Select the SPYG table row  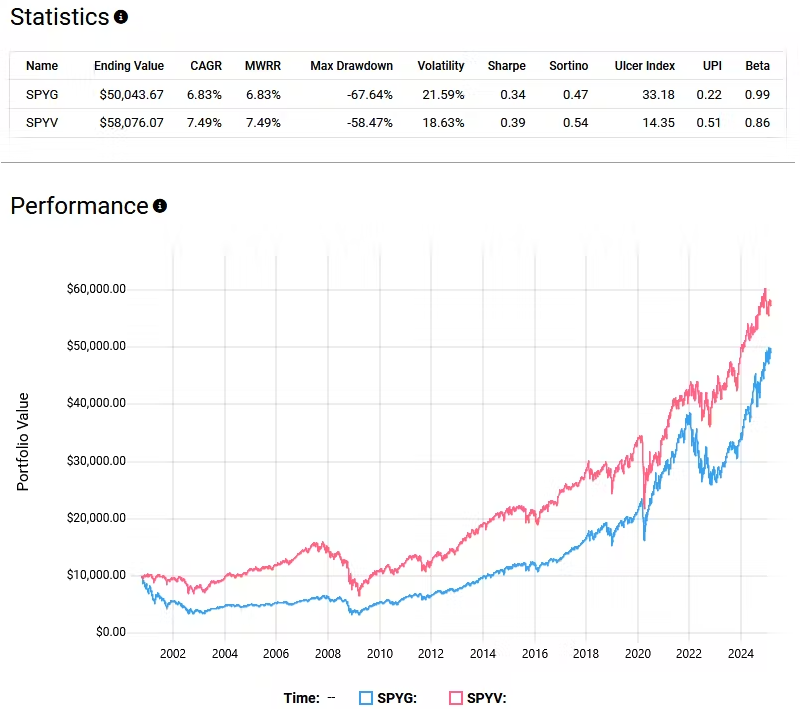click(x=396, y=94)
